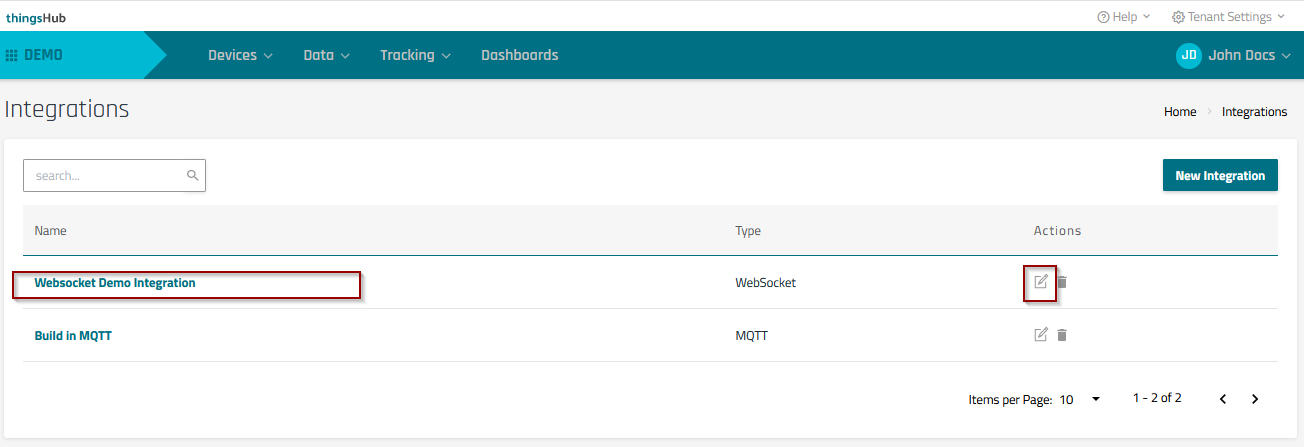
Task: Change the items per page dropdown
Action: pyautogui.click(x=1080, y=399)
